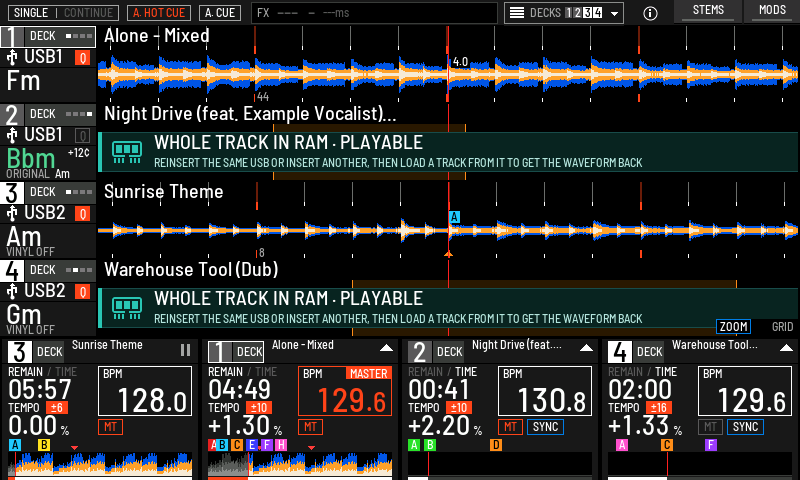Open the info (i) icon in top bar

(x=650, y=13)
